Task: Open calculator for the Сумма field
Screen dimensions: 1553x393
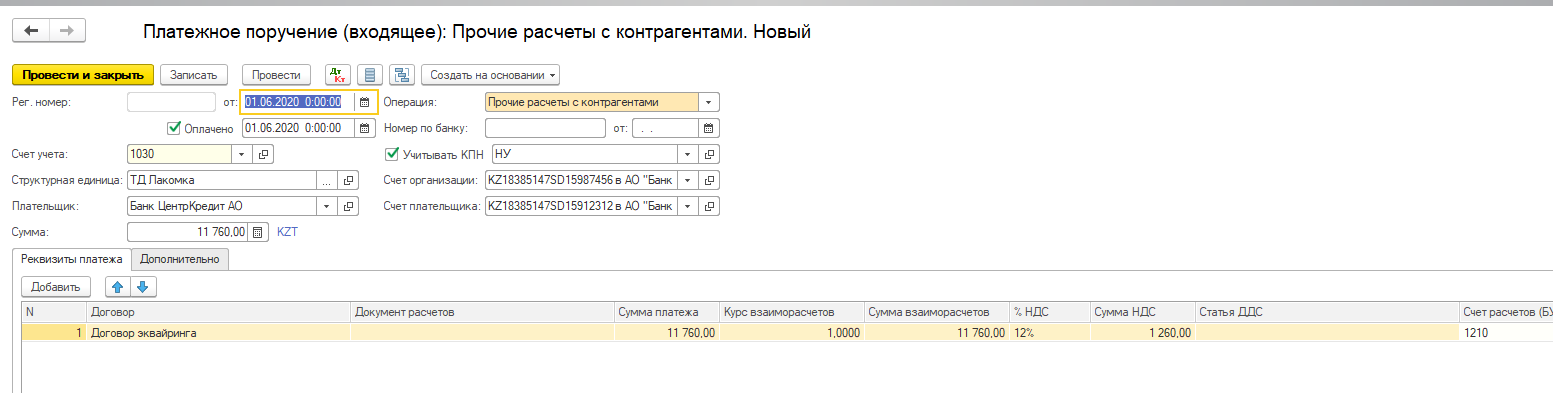Action: click(x=257, y=232)
